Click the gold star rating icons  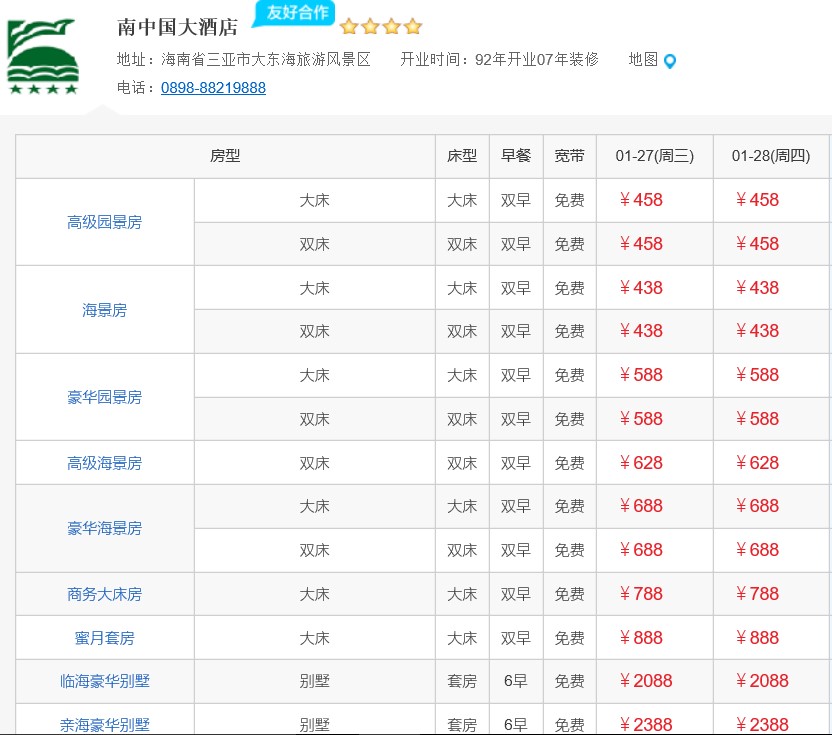tap(381, 27)
